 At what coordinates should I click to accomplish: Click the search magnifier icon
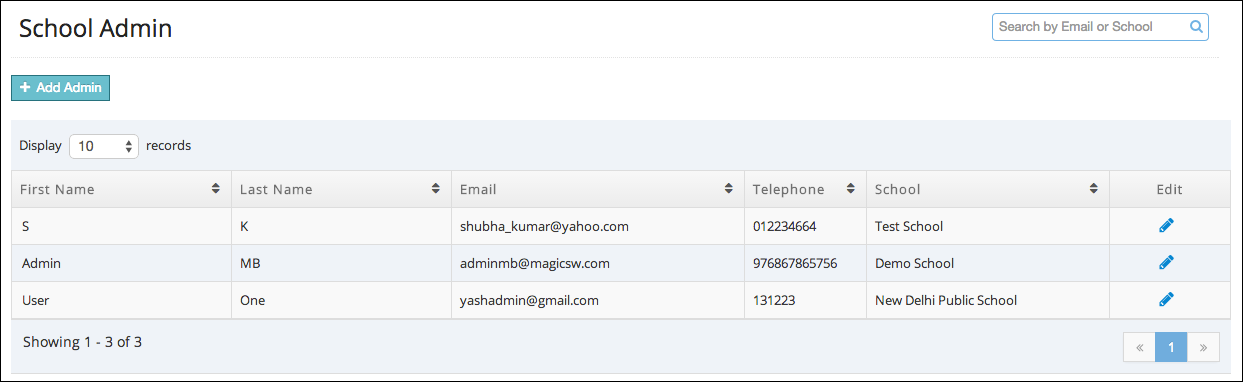click(x=1196, y=27)
